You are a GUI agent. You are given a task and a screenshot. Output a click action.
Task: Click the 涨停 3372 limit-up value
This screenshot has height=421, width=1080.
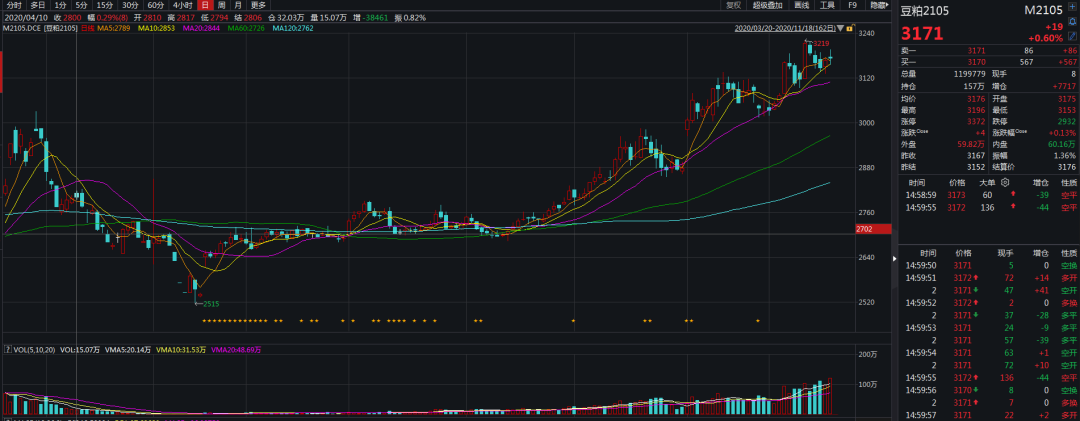(977, 122)
